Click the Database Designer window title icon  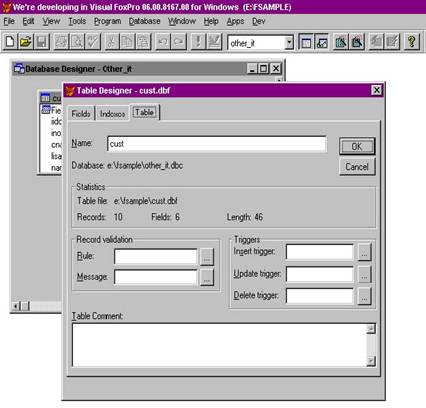point(19,69)
